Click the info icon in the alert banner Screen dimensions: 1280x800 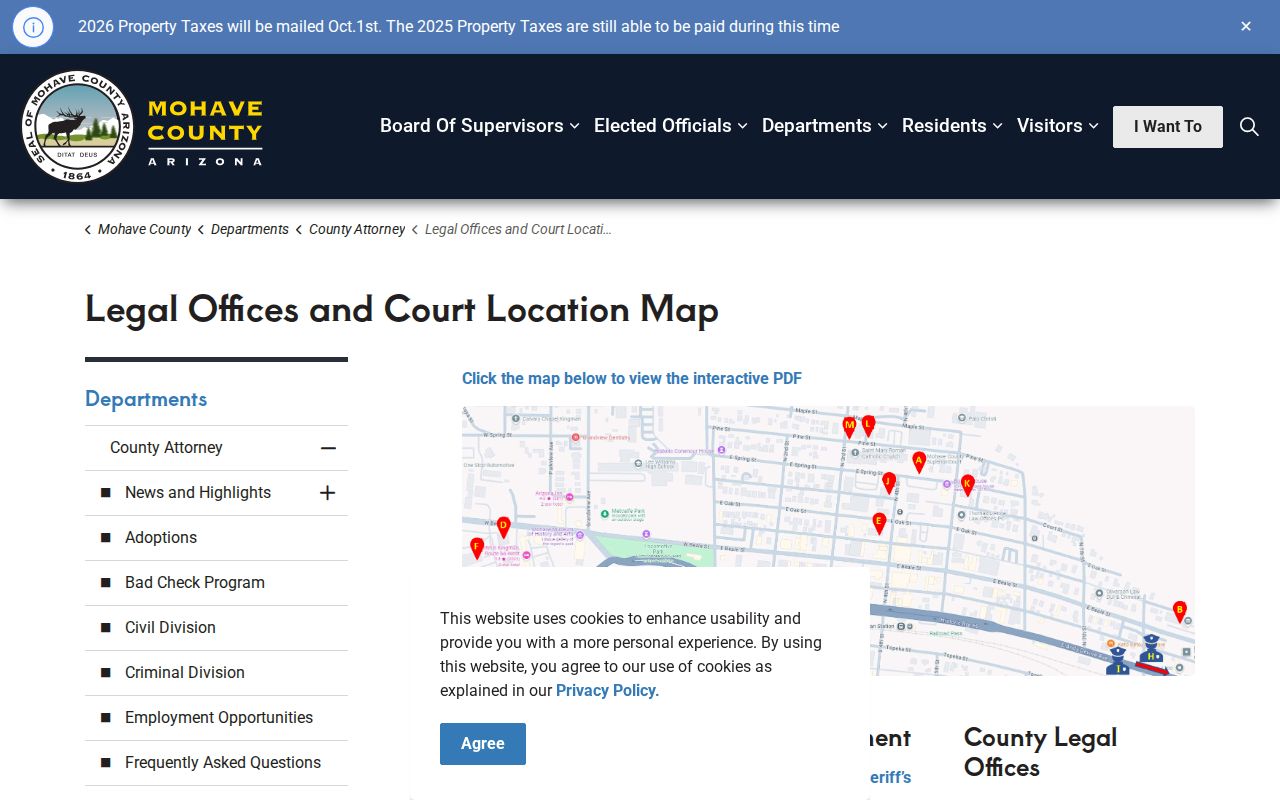coord(33,27)
